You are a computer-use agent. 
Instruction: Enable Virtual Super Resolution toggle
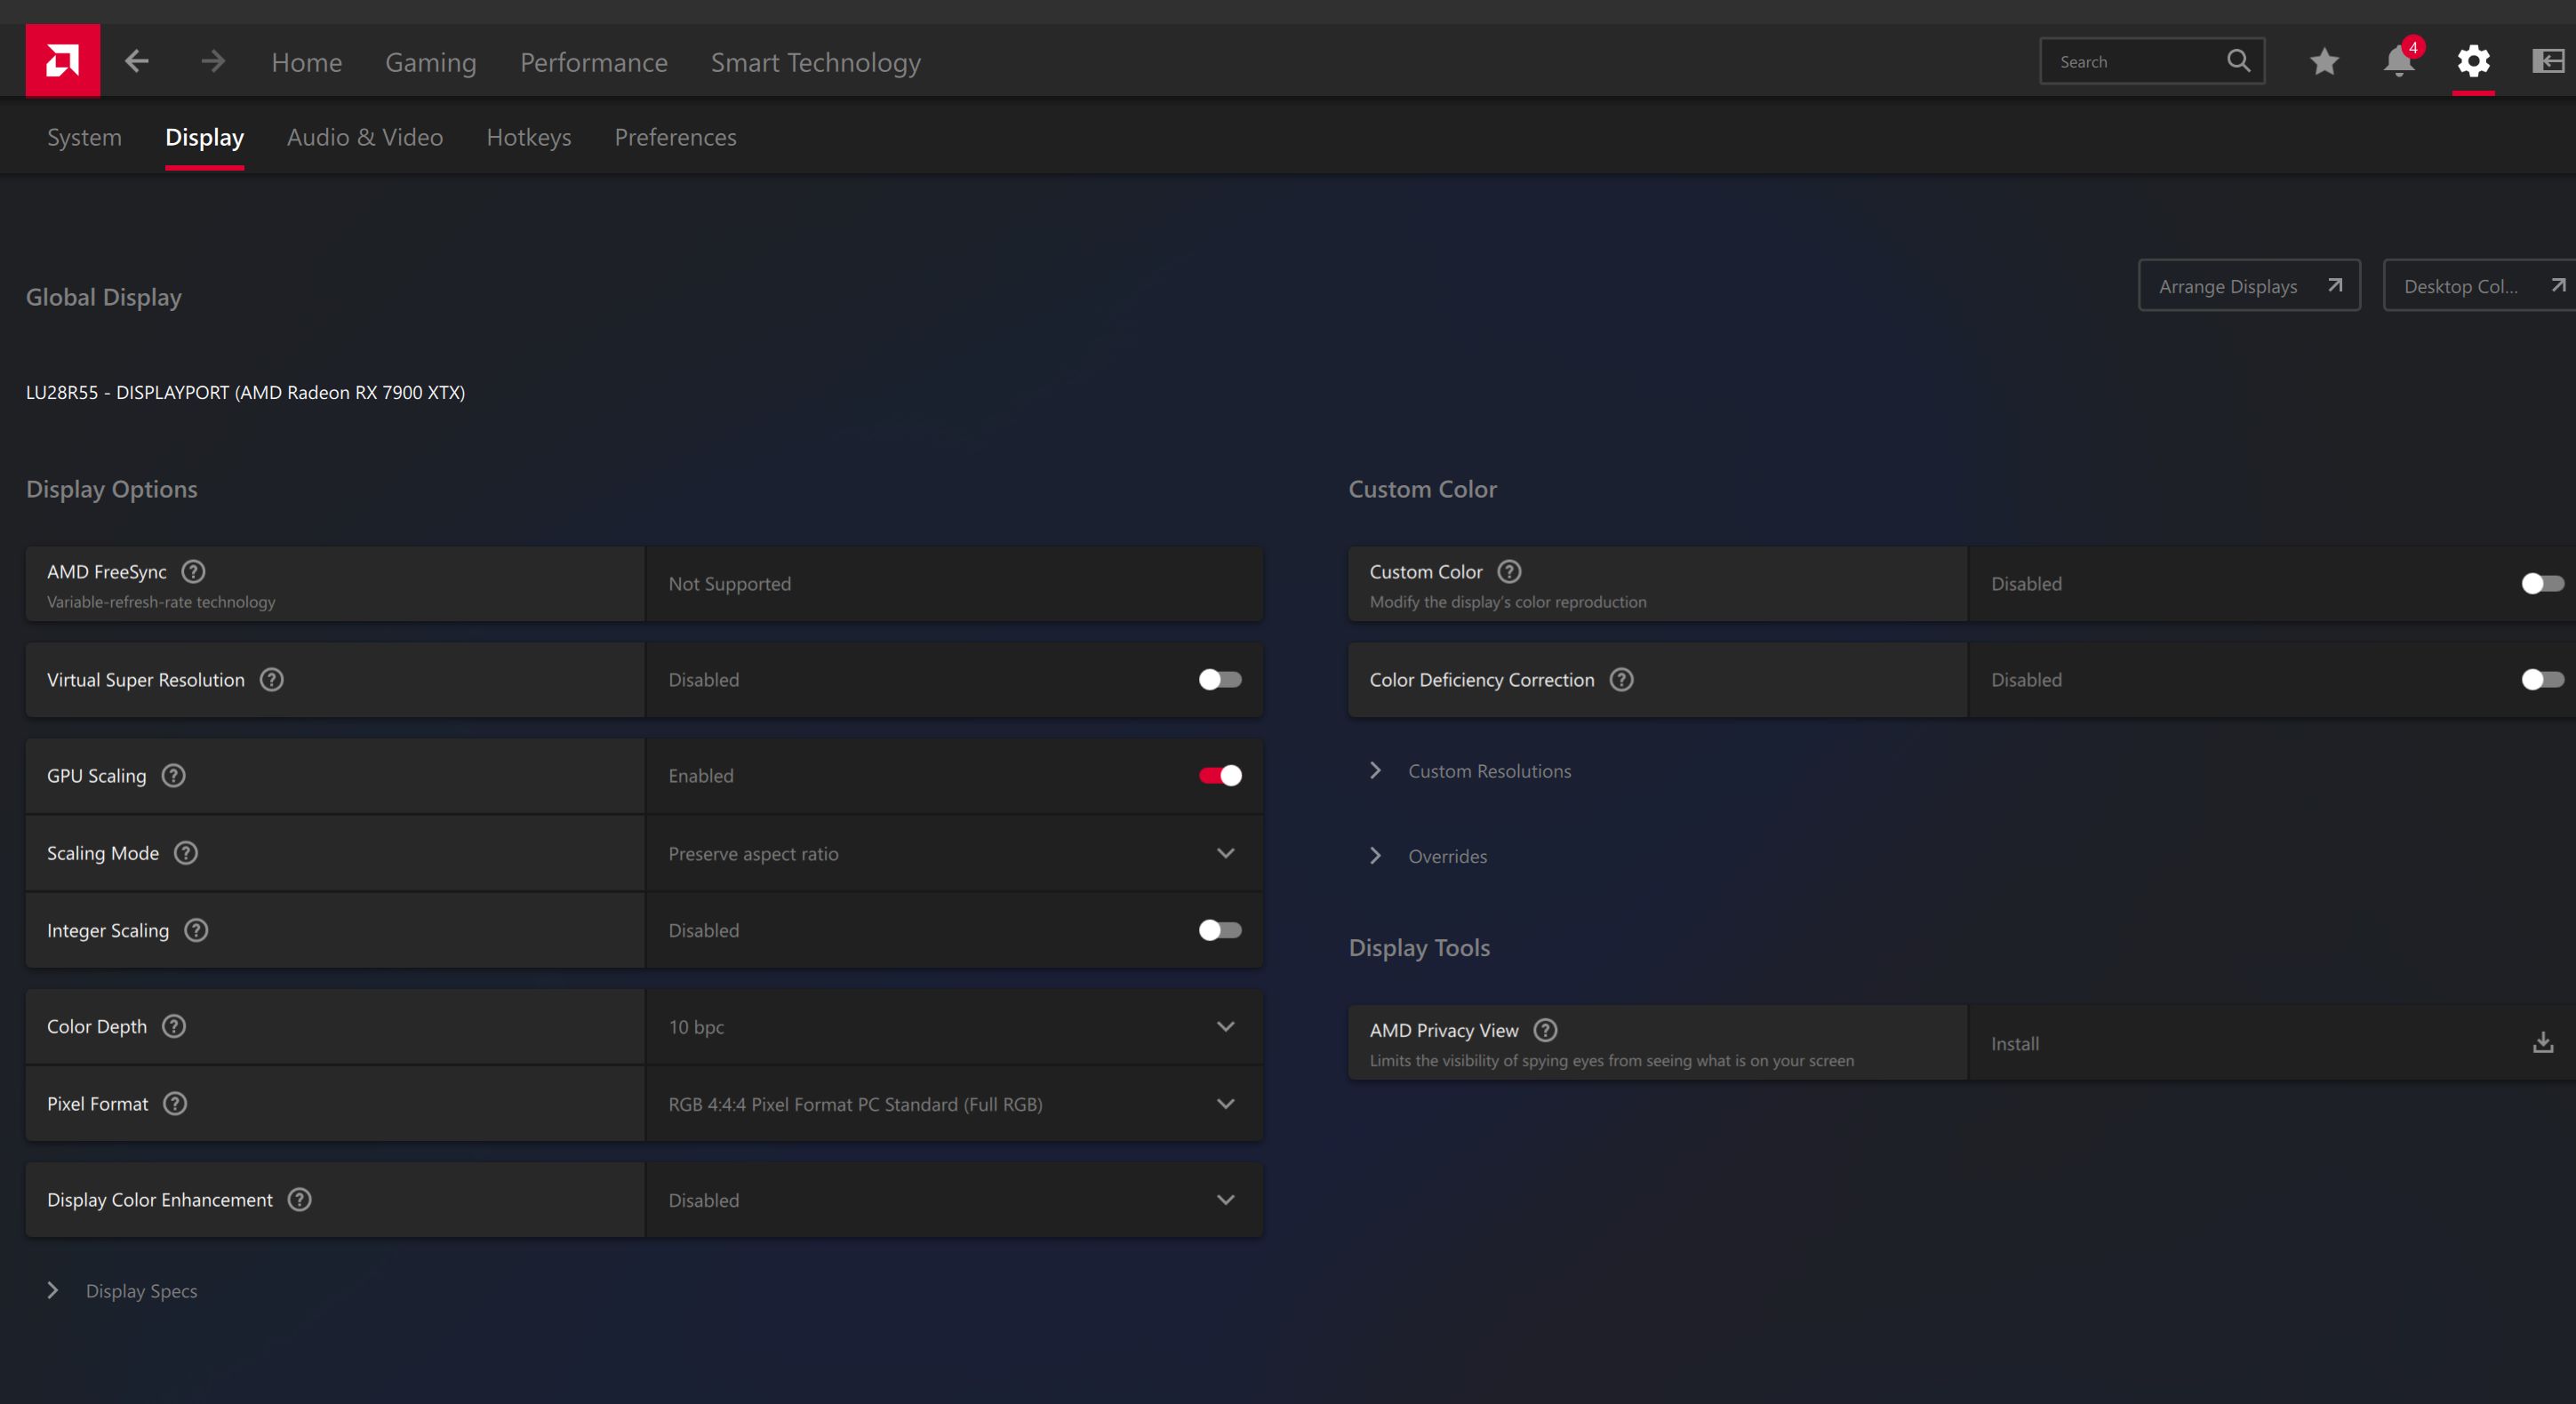pos(1220,680)
